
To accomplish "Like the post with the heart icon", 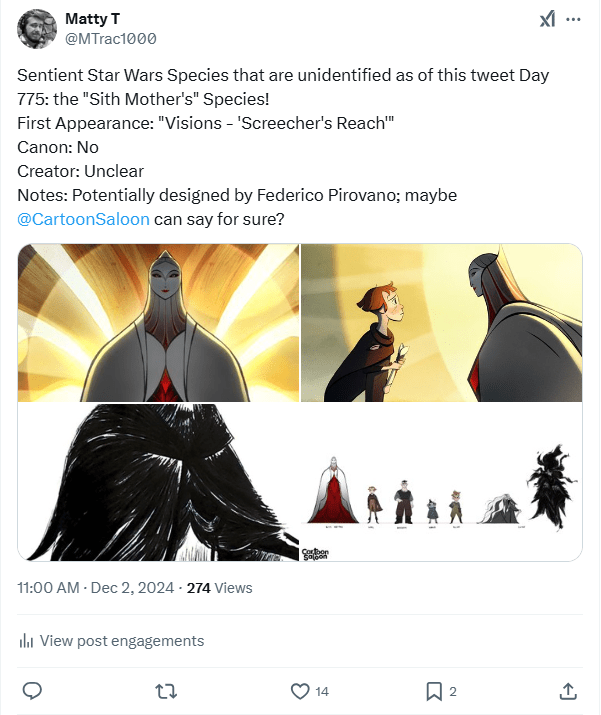I will click(x=300, y=690).
